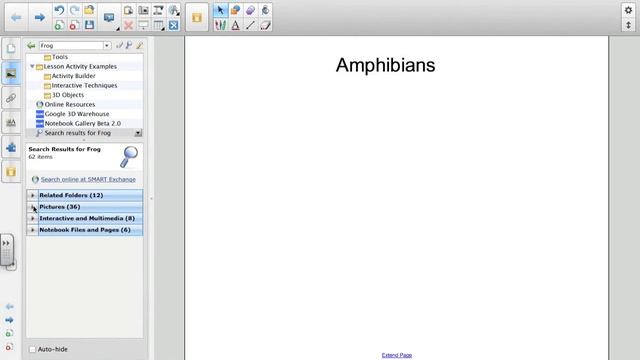Add a new page with green plus icon
Viewport: 640px width, 360px height.
click(x=59, y=25)
